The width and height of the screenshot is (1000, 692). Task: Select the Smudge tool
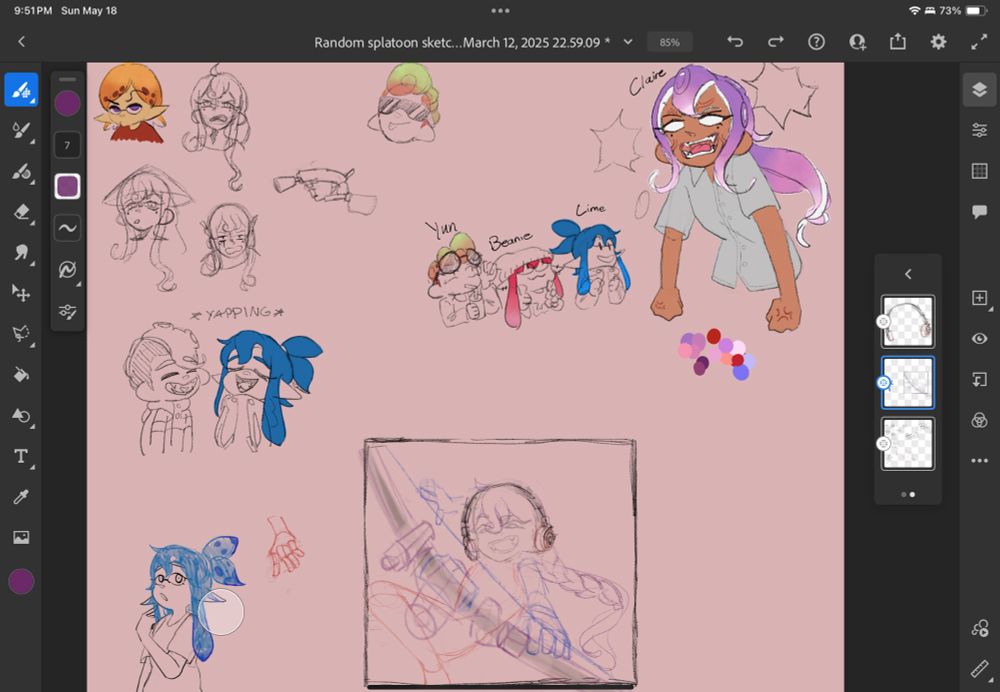21,253
